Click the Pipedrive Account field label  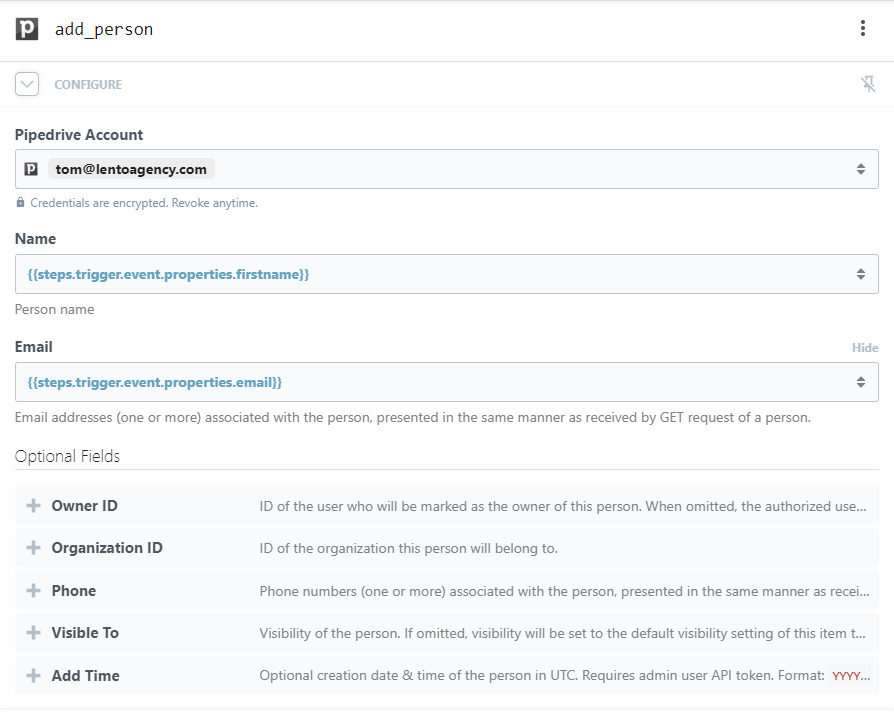click(x=79, y=135)
